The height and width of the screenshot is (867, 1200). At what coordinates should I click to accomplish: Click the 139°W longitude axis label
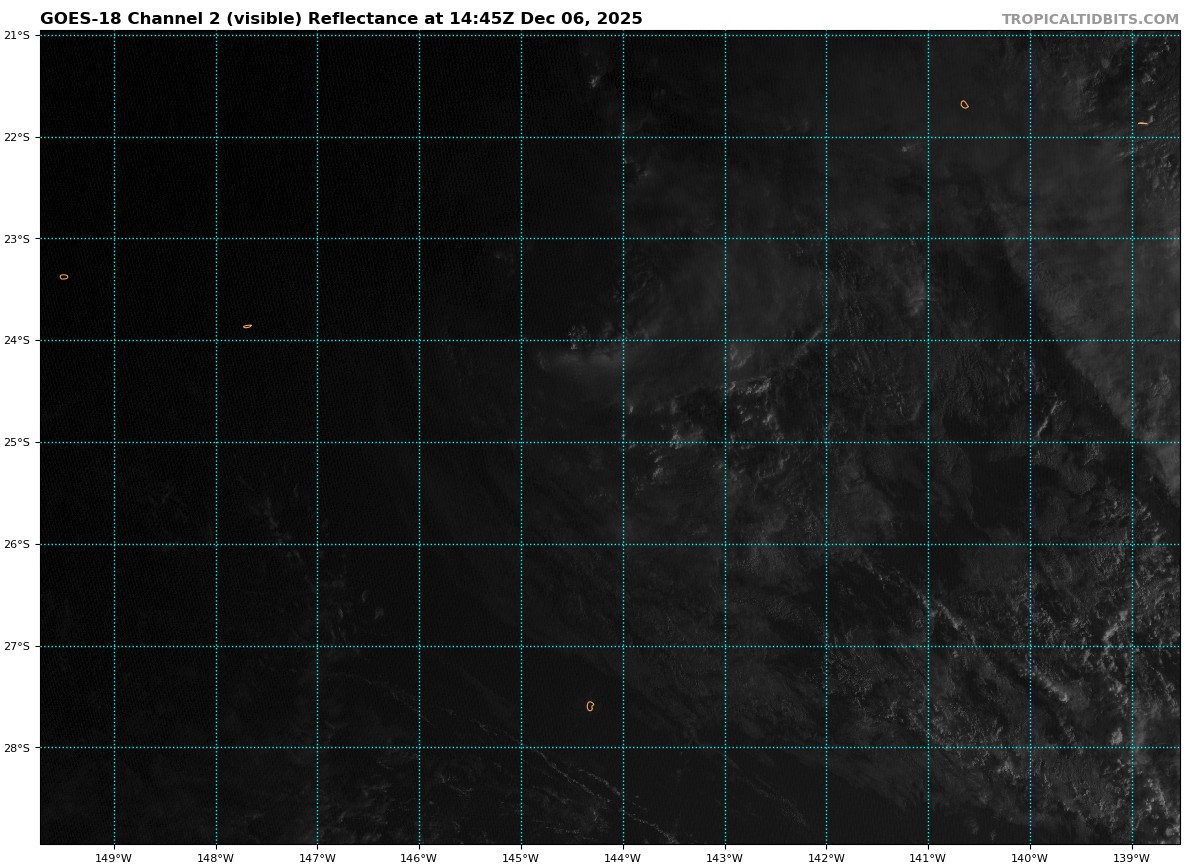point(1131,858)
